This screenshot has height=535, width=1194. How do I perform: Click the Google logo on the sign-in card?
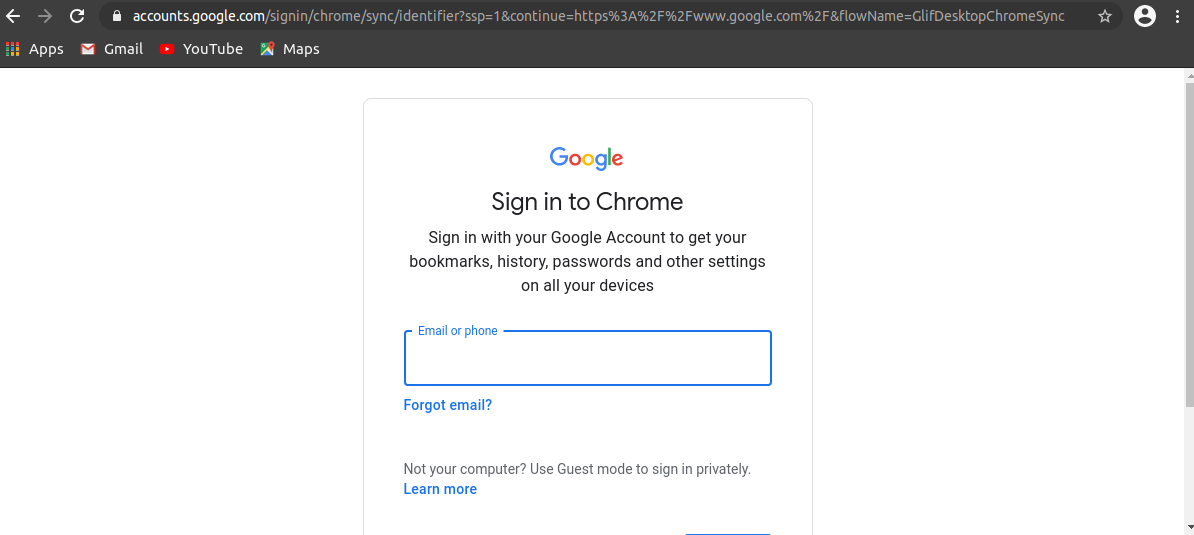pyautogui.click(x=586, y=158)
